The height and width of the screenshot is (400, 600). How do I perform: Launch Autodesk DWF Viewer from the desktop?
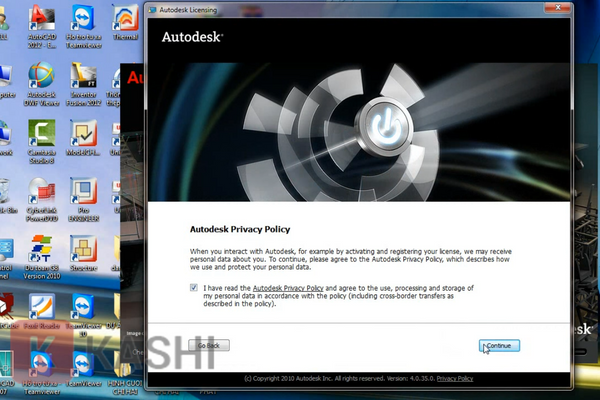[x=41, y=80]
